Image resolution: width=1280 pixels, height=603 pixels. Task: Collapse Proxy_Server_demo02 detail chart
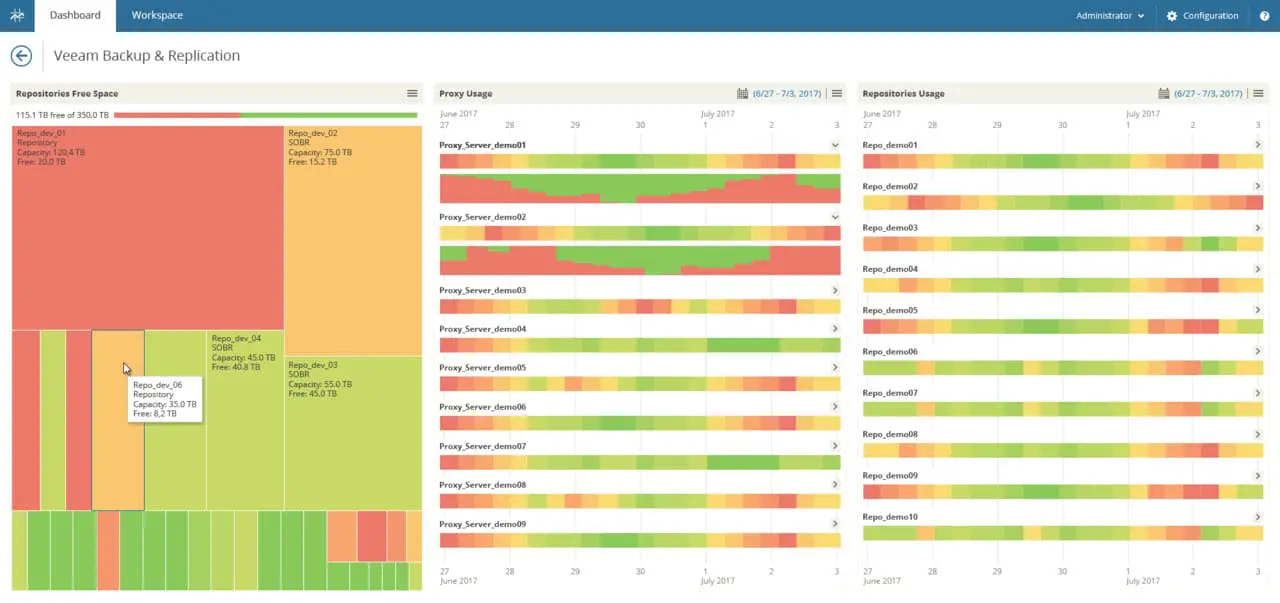pyautogui.click(x=835, y=217)
